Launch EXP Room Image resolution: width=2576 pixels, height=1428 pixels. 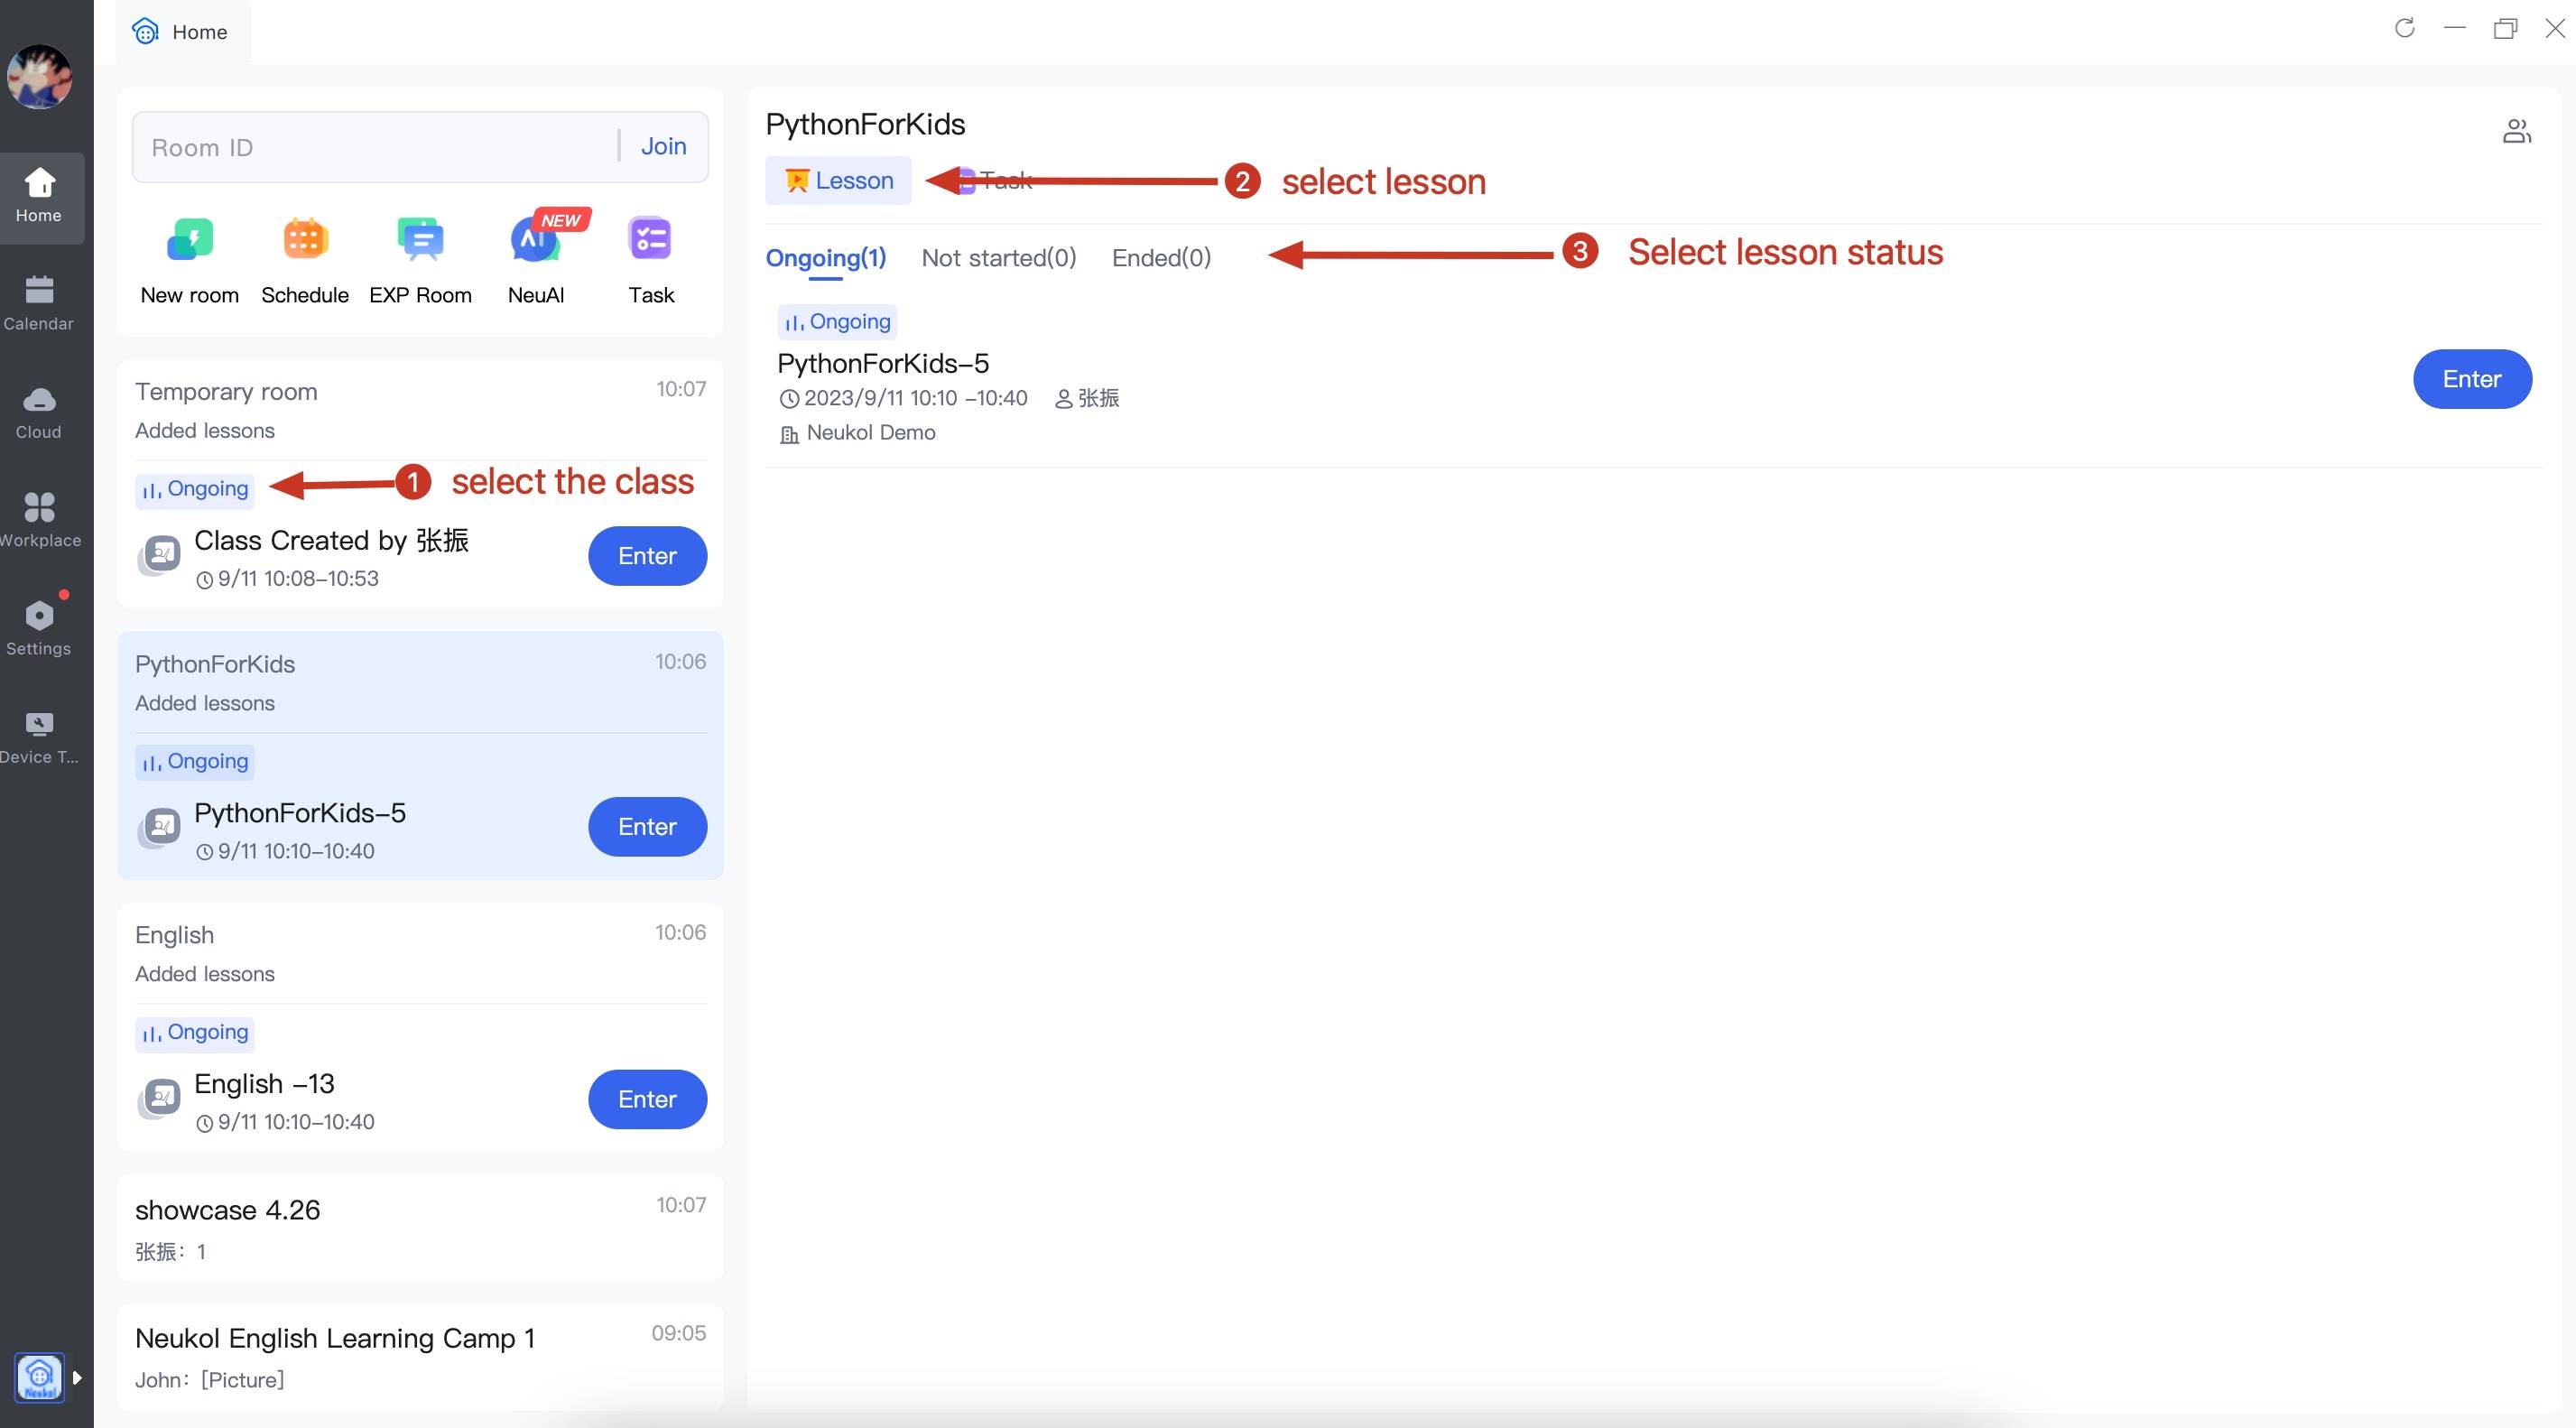point(420,240)
